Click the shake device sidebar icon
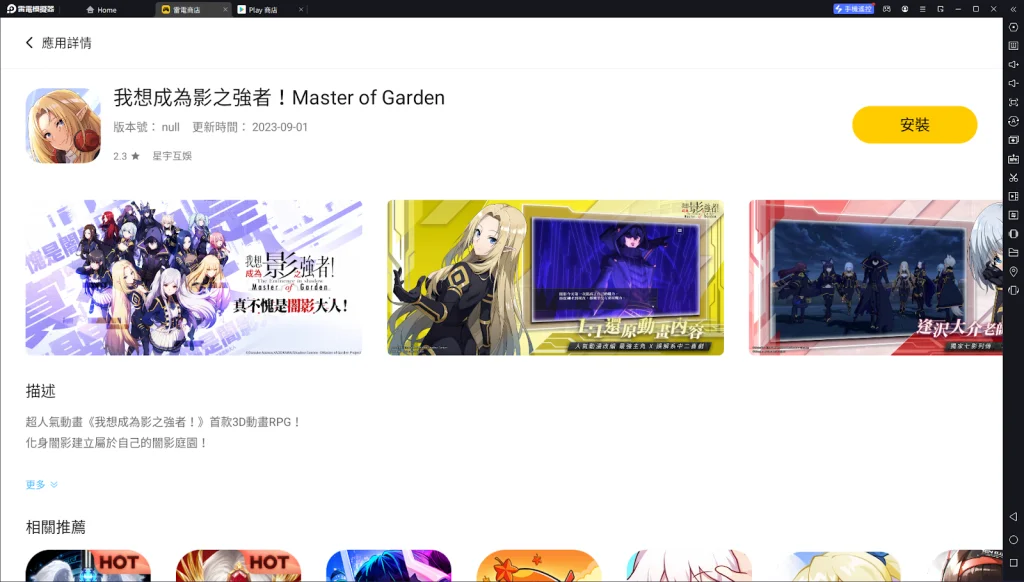Image resolution: width=1024 pixels, height=582 pixels. pyautogui.click(x=1013, y=234)
